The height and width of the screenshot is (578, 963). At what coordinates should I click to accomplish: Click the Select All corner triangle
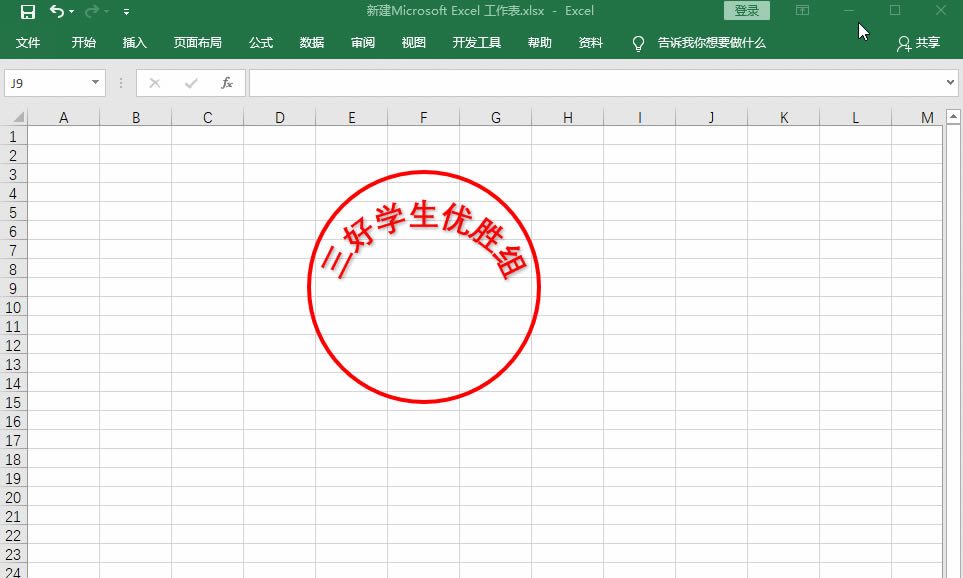coord(14,118)
